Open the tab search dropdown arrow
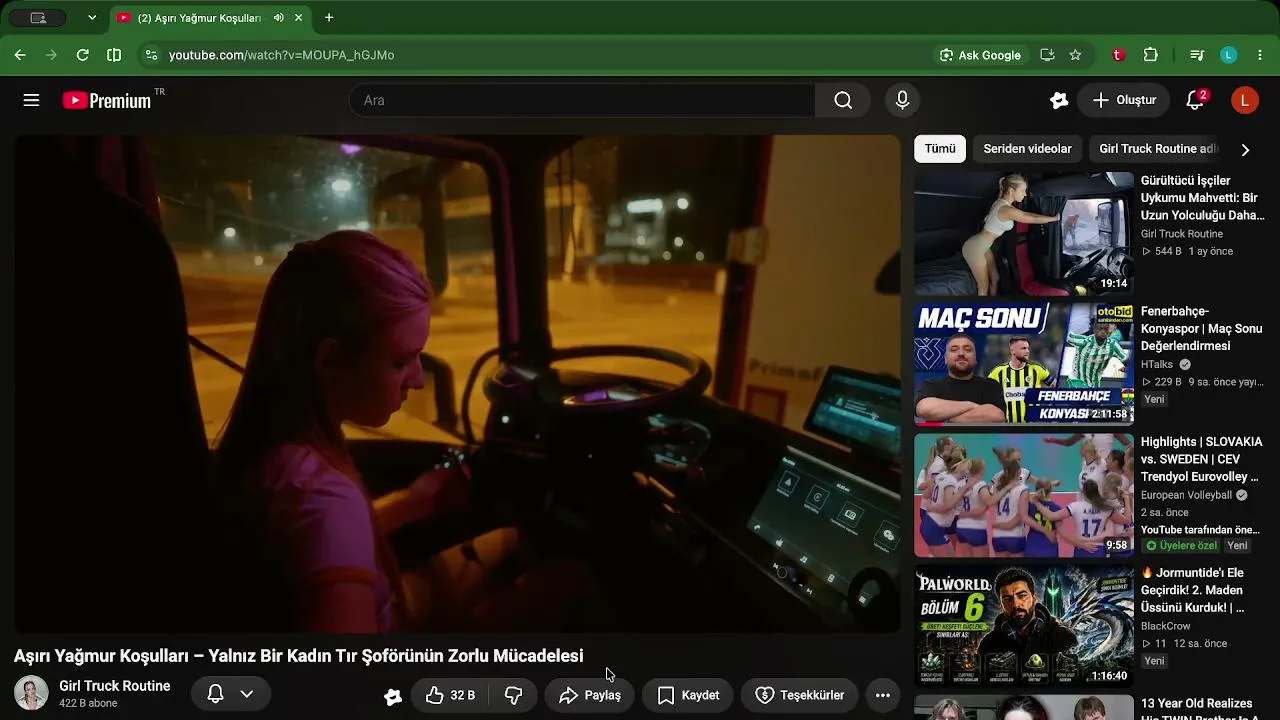This screenshot has height=720, width=1280. (92, 18)
